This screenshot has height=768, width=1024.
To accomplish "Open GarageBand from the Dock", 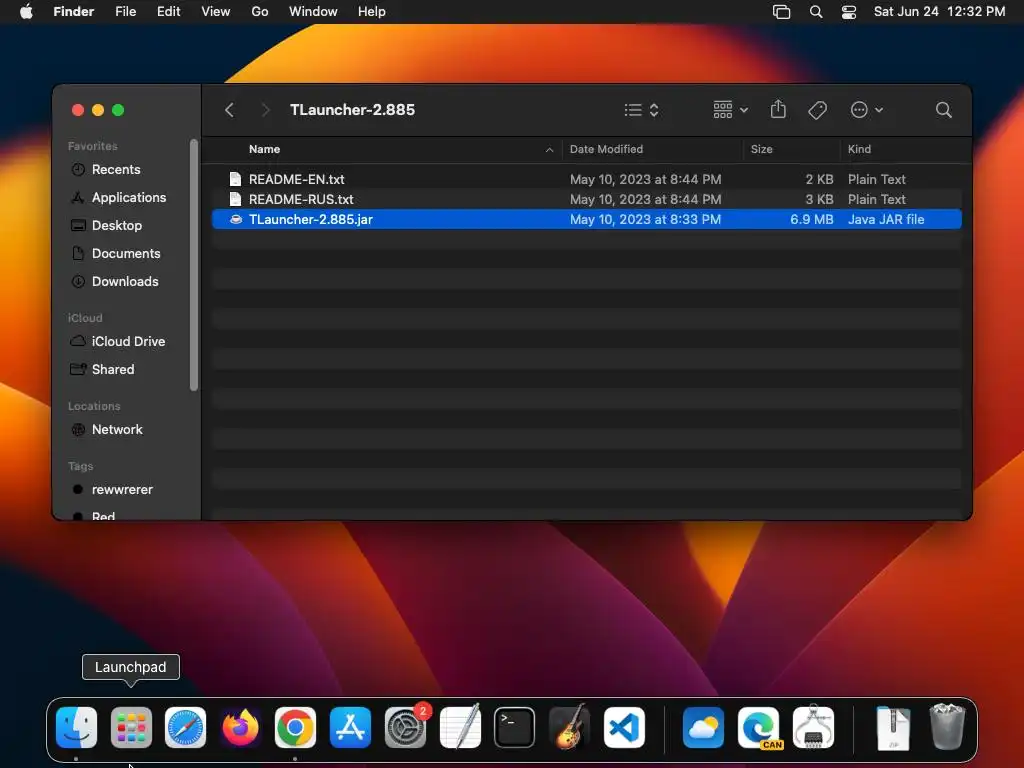I will point(569,727).
